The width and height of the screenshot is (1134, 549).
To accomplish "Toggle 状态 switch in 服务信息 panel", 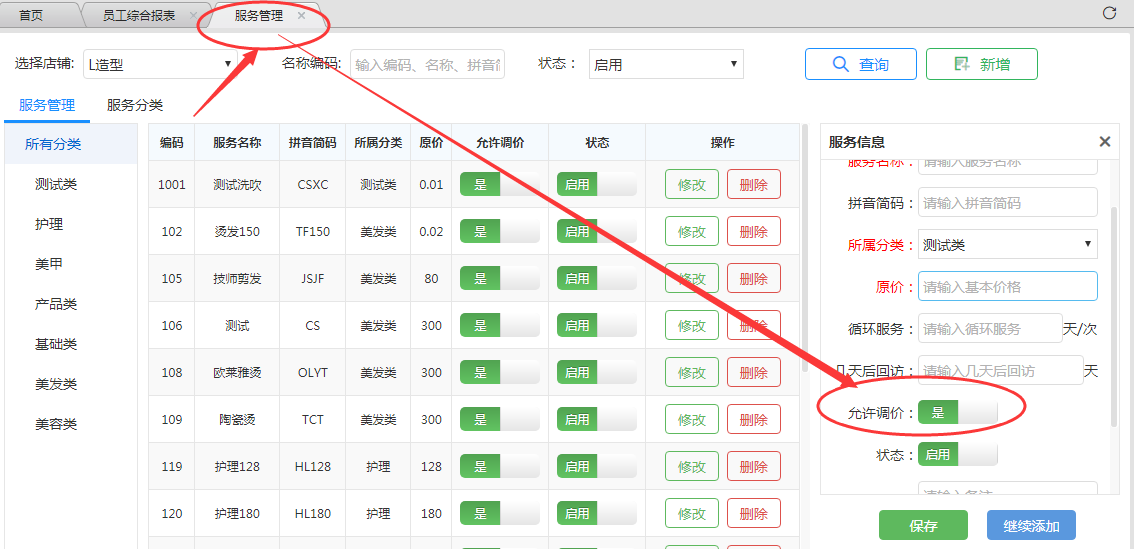I will pyautogui.click(x=958, y=454).
